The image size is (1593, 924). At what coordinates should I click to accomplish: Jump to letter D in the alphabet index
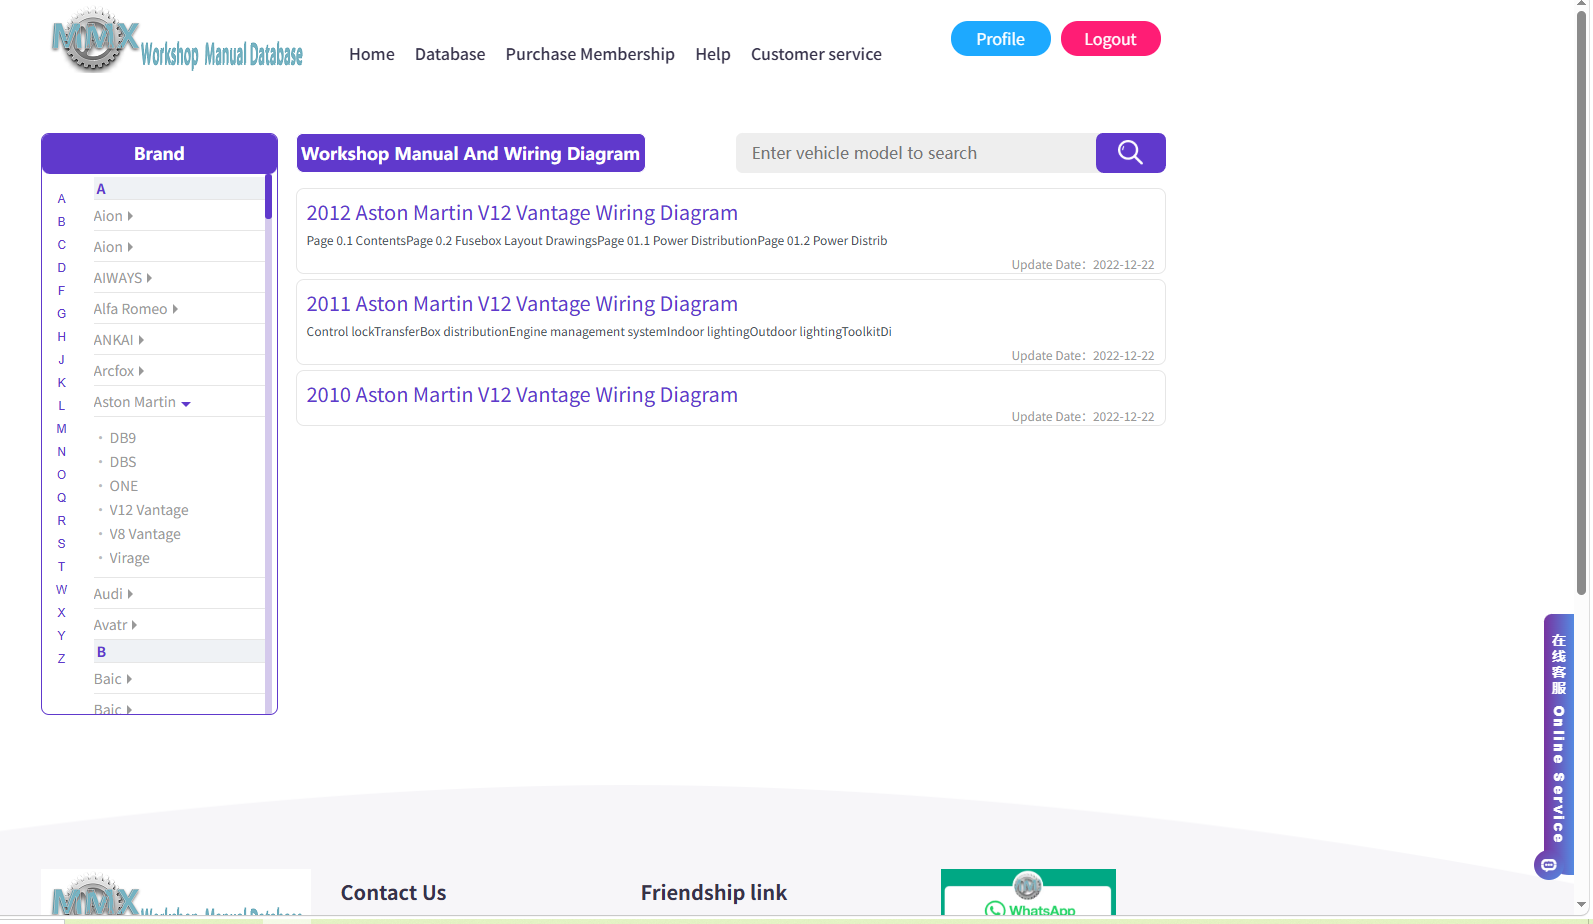pos(61,268)
